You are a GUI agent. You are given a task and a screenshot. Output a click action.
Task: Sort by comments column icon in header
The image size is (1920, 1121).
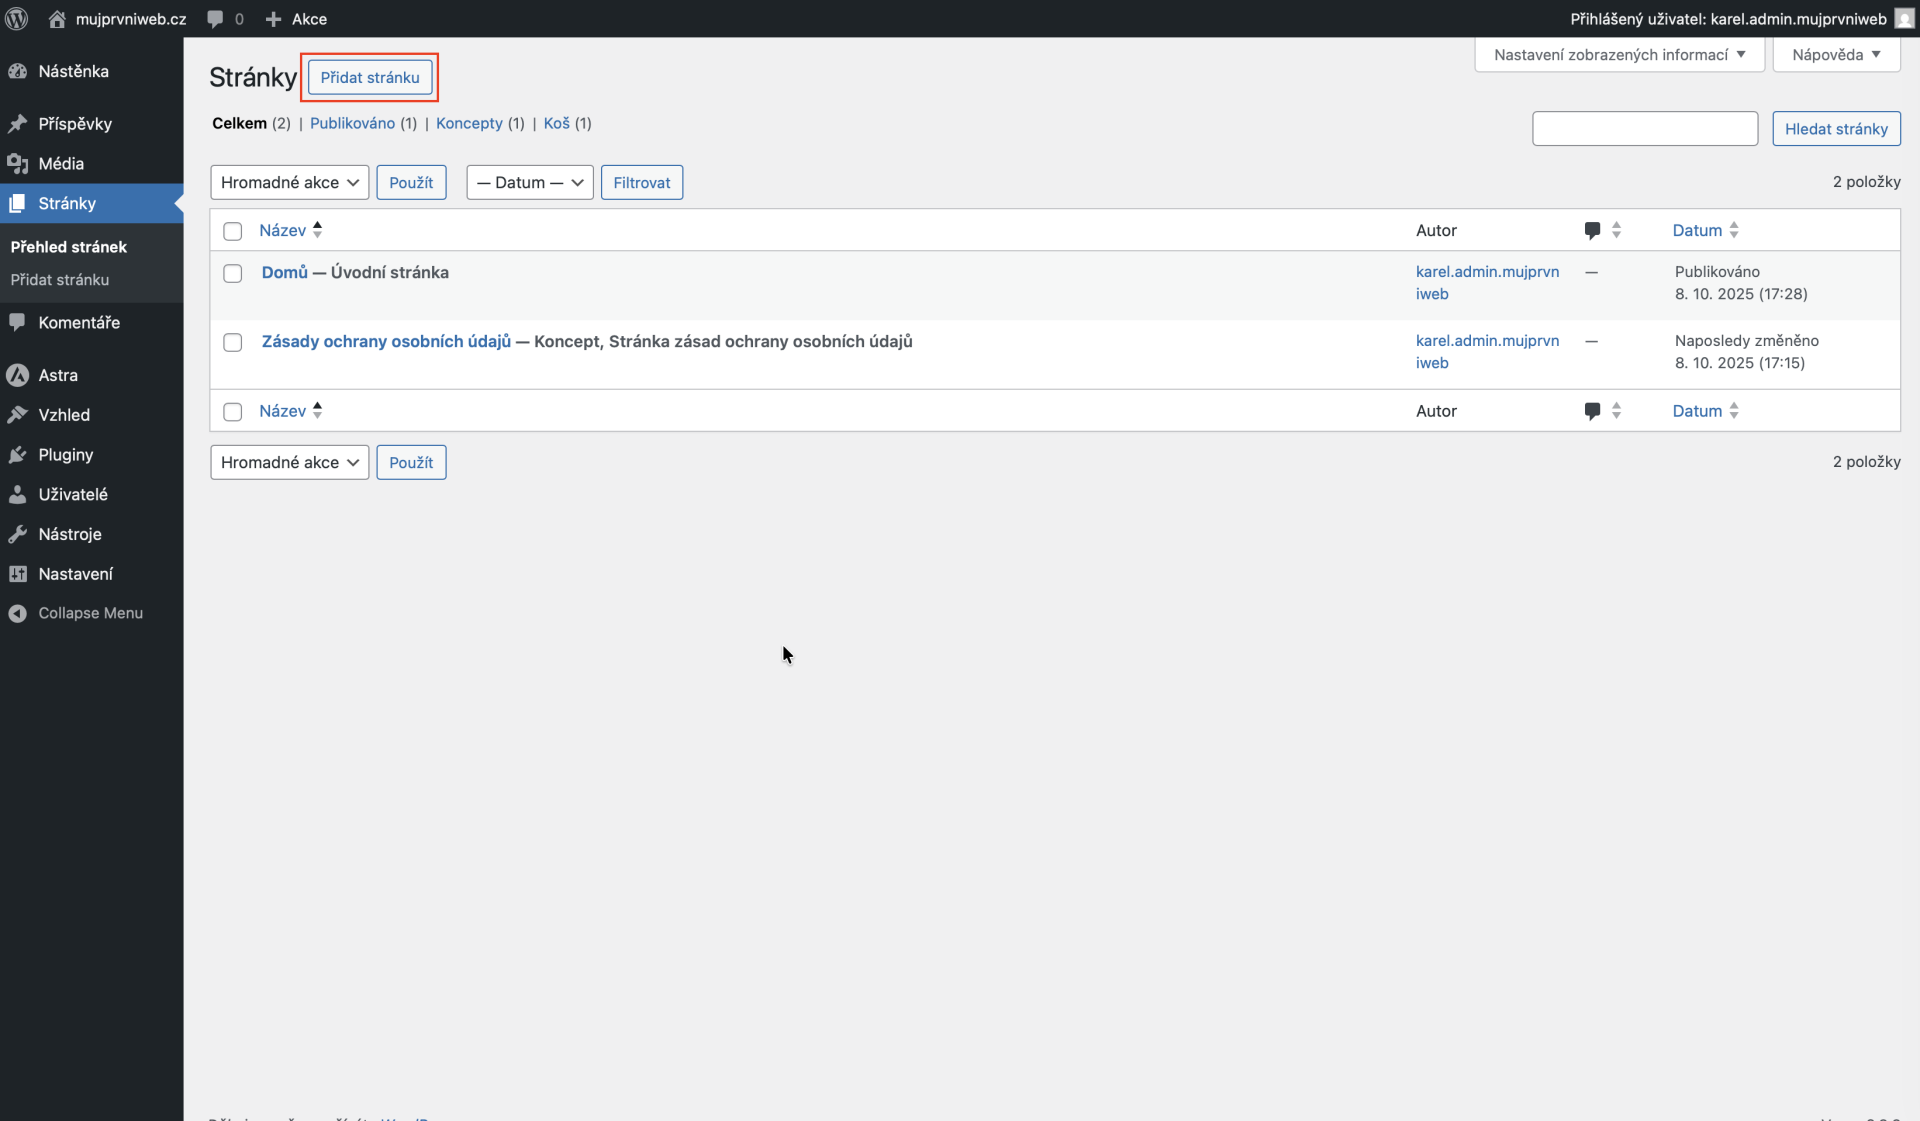click(1593, 231)
